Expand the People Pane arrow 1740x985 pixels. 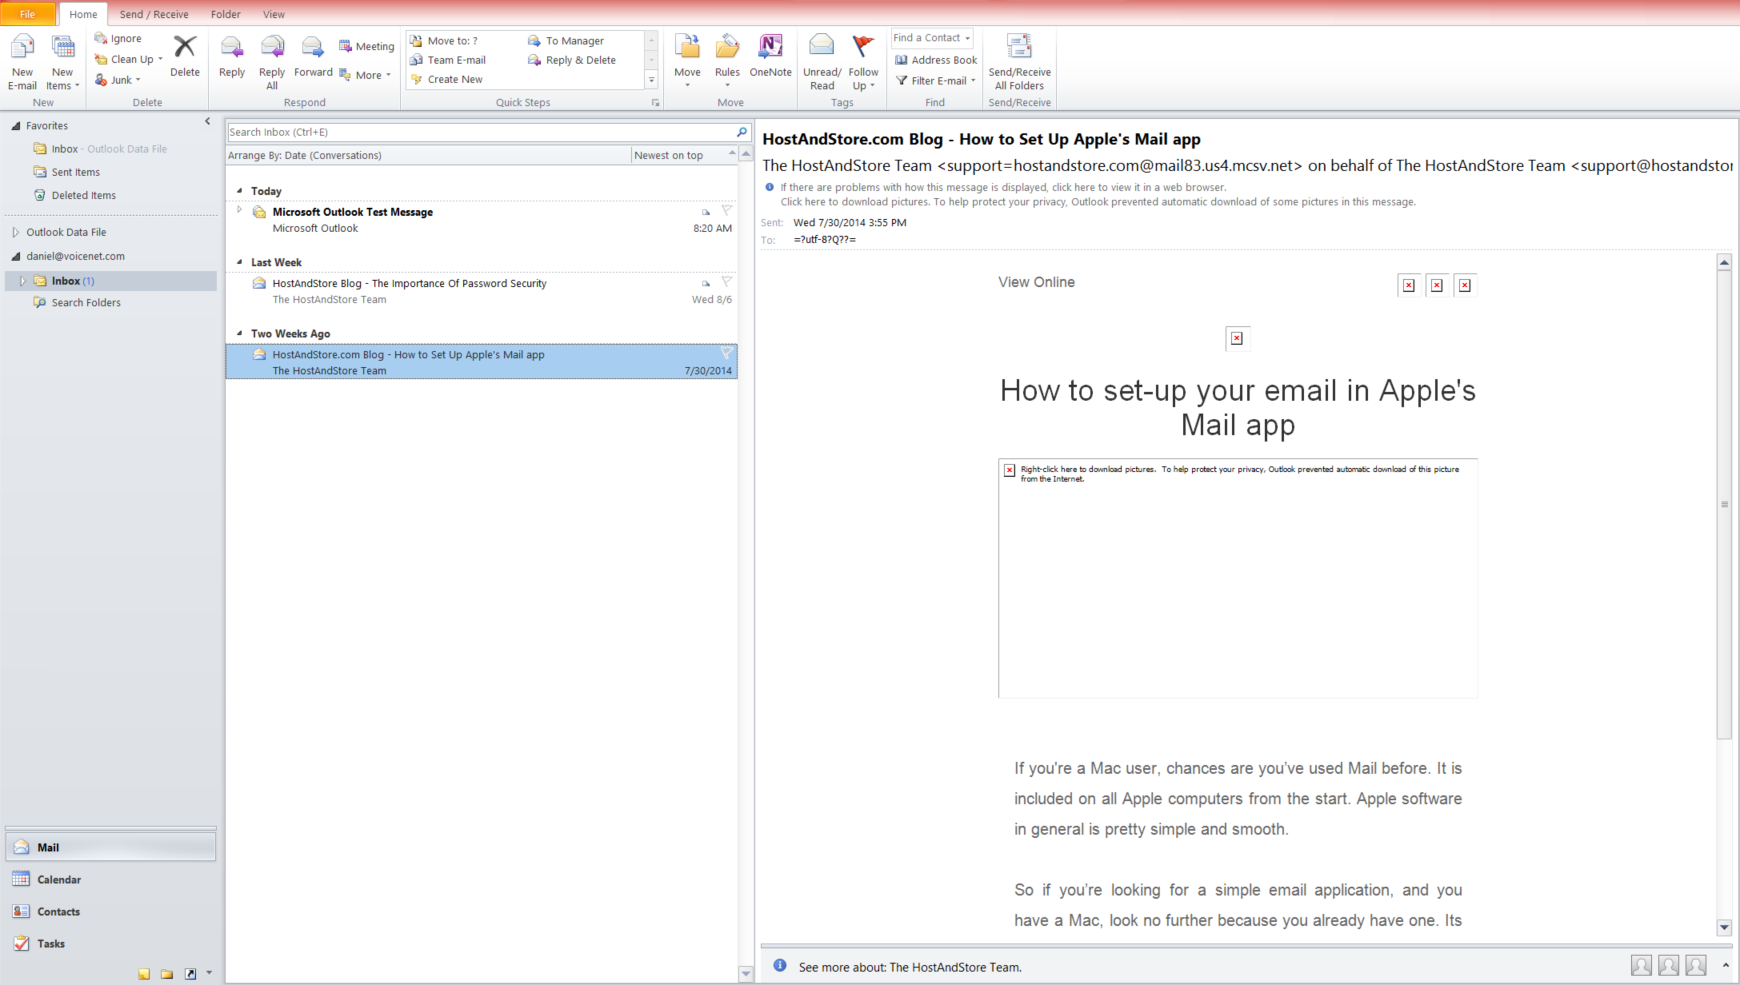1725,965
